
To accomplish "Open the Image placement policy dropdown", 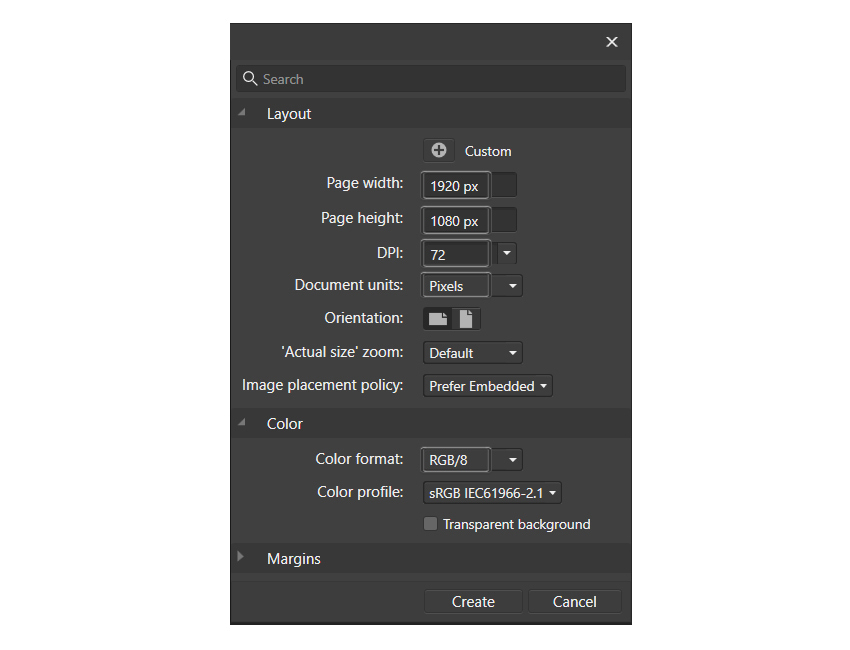I will [544, 385].
